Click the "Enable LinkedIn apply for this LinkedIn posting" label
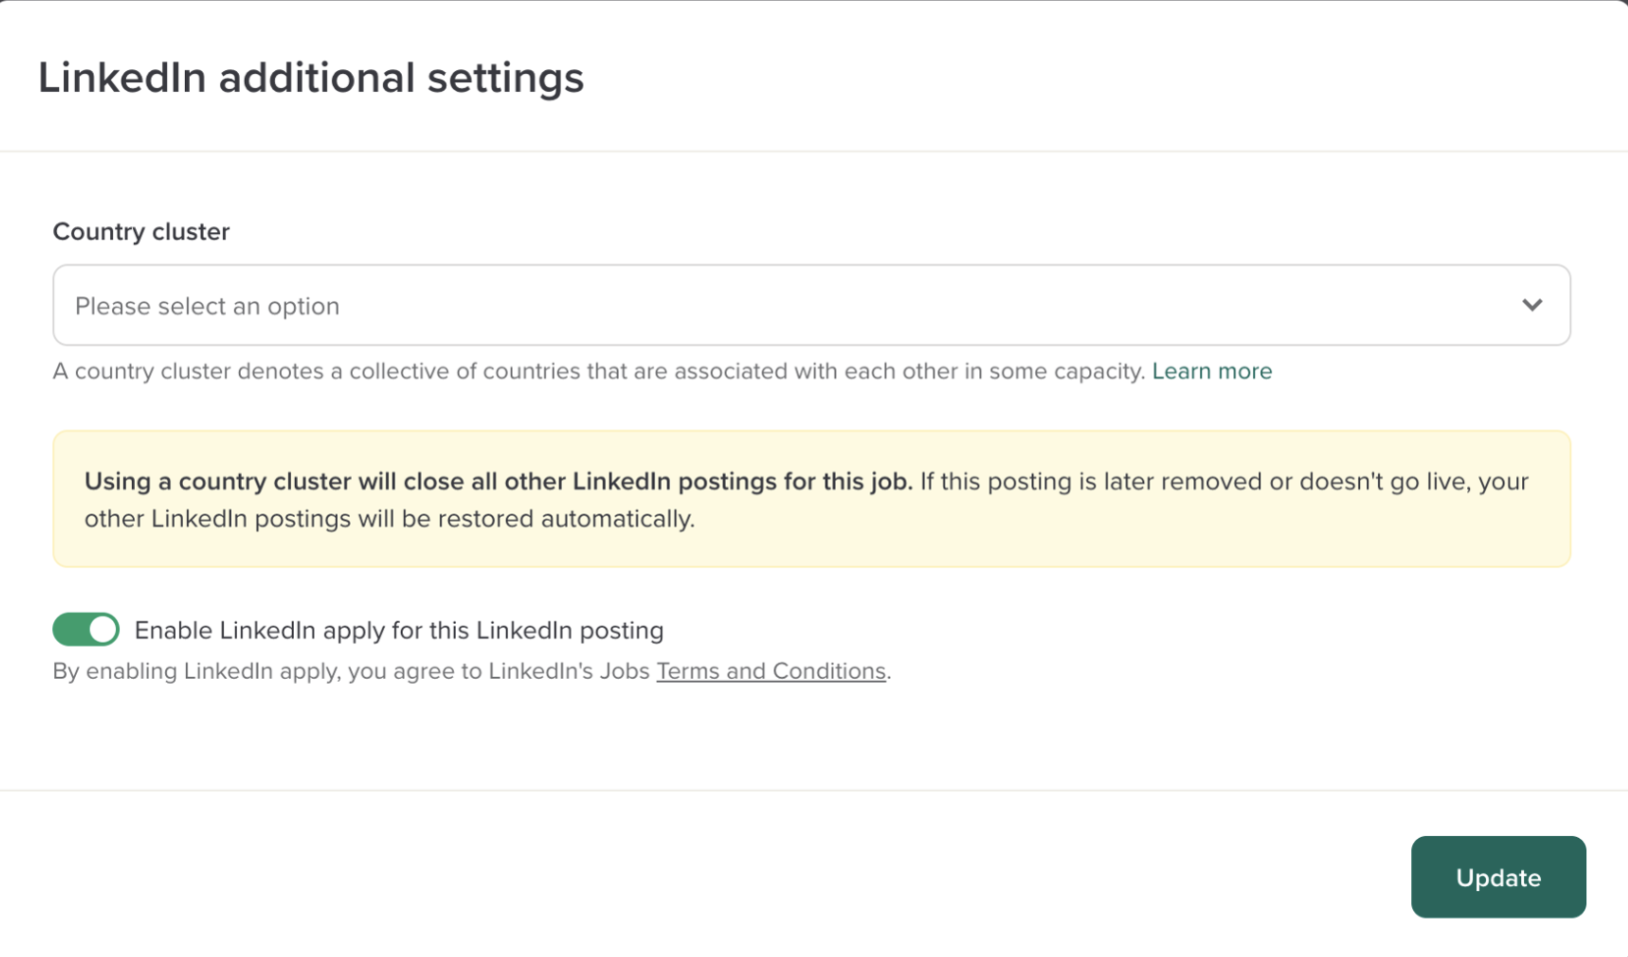 point(398,630)
